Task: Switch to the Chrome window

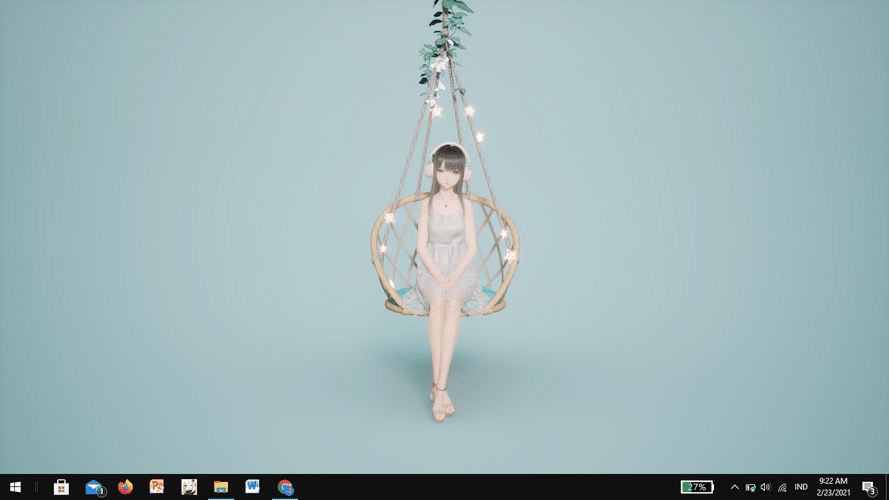Action: click(285, 487)
